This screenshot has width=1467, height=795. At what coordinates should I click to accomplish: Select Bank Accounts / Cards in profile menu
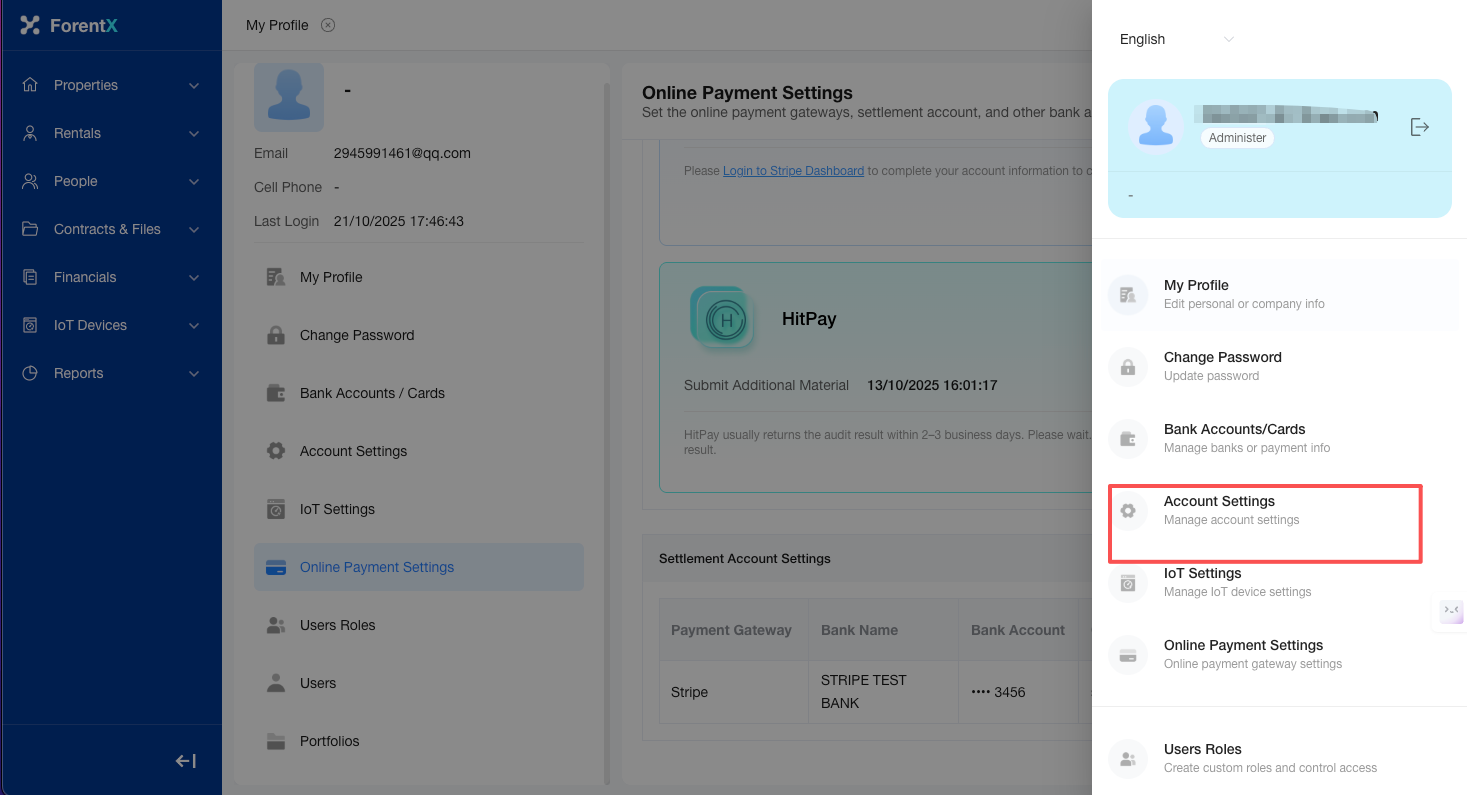(371, 393)
